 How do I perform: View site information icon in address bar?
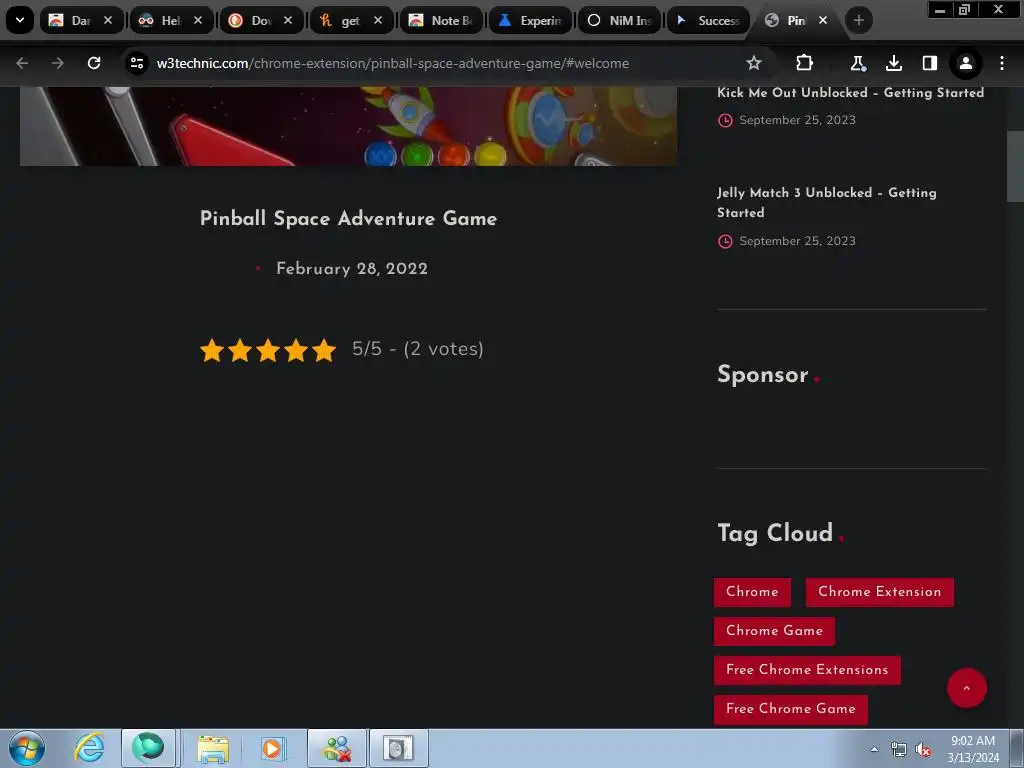137,63
